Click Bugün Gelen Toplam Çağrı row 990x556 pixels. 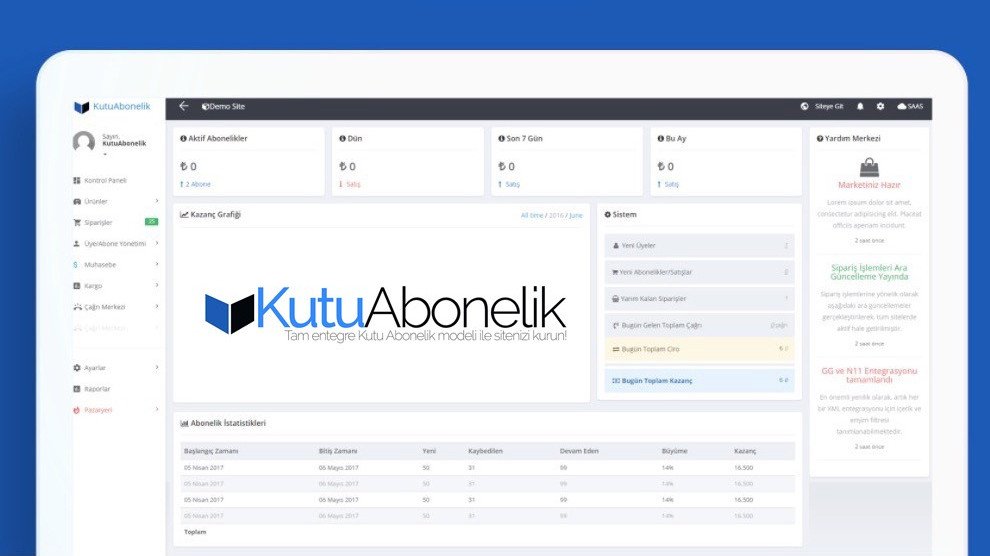[x=699, y=325]
